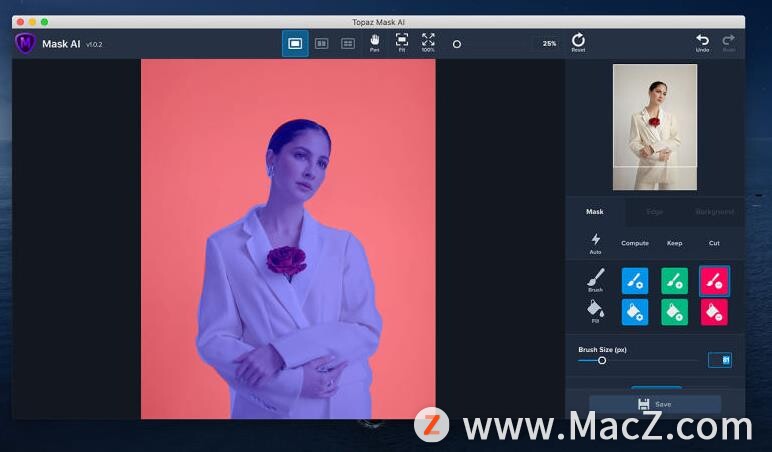The image size is (772, 452).
Task: Choose the blue Compute brush
Action: tap(635, 281)
